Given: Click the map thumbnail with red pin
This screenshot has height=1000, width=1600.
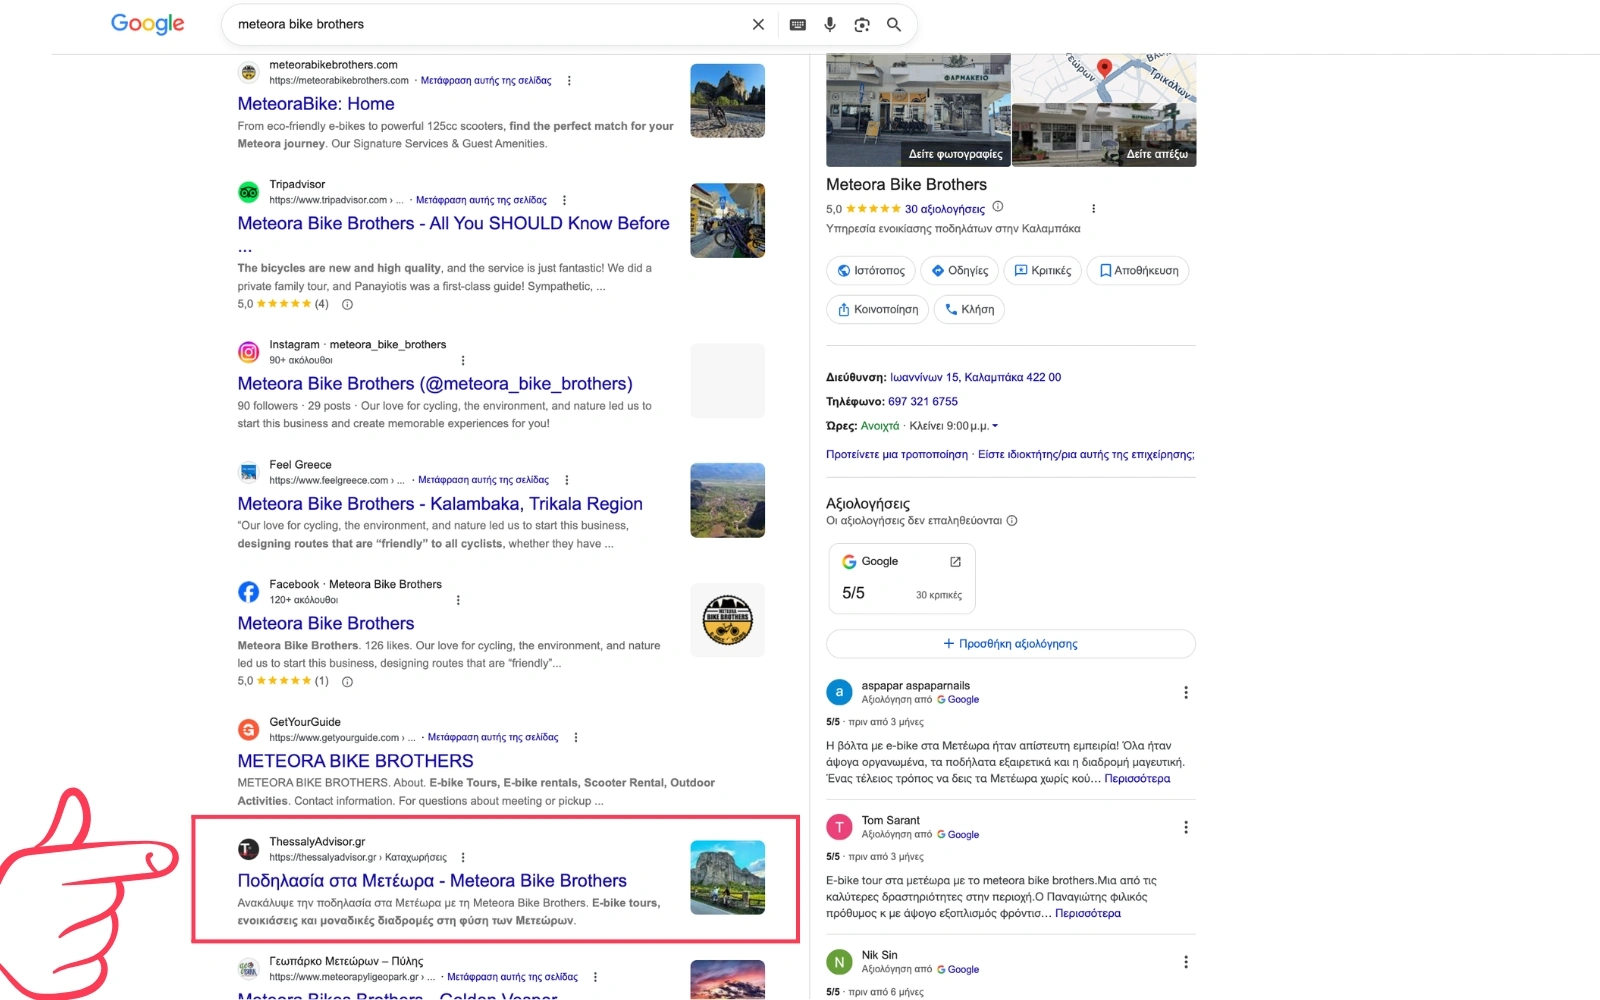Looking at the screenshot, I should (1104, 79).
